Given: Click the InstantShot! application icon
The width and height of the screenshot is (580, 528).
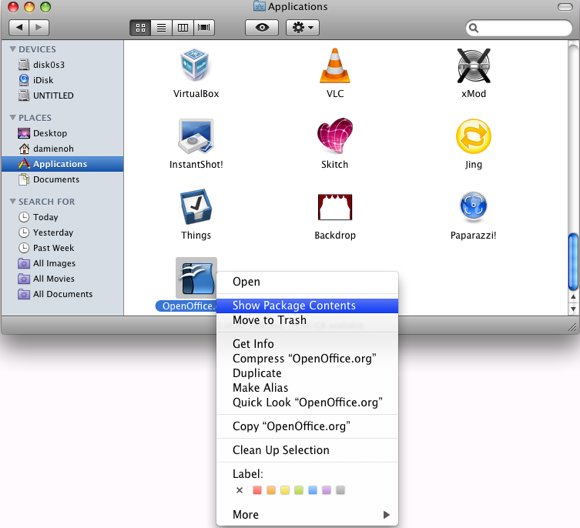Looking at the screenshot, I should click(196, 136).
